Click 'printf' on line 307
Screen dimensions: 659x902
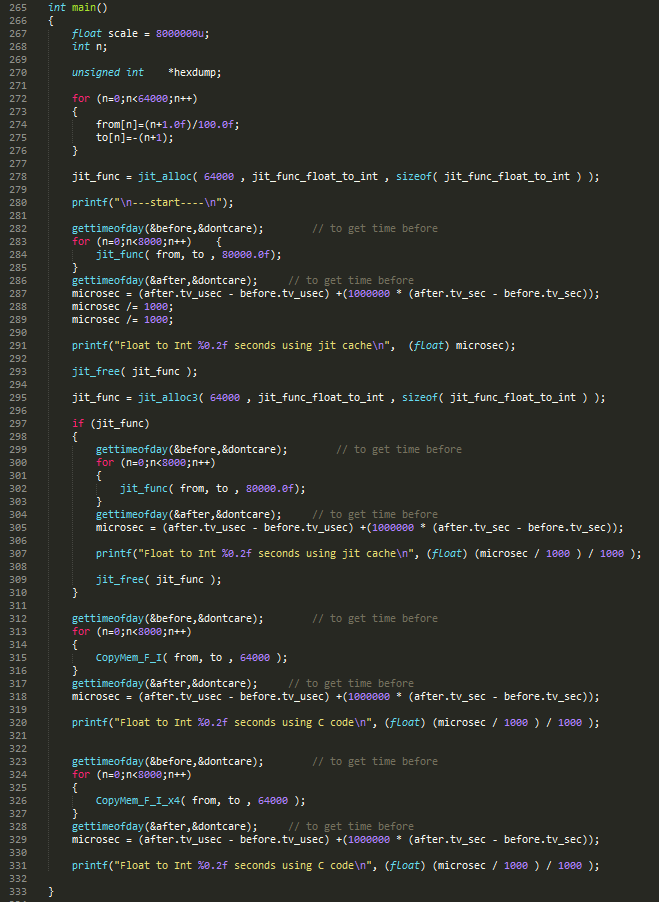tap(114, 553)
